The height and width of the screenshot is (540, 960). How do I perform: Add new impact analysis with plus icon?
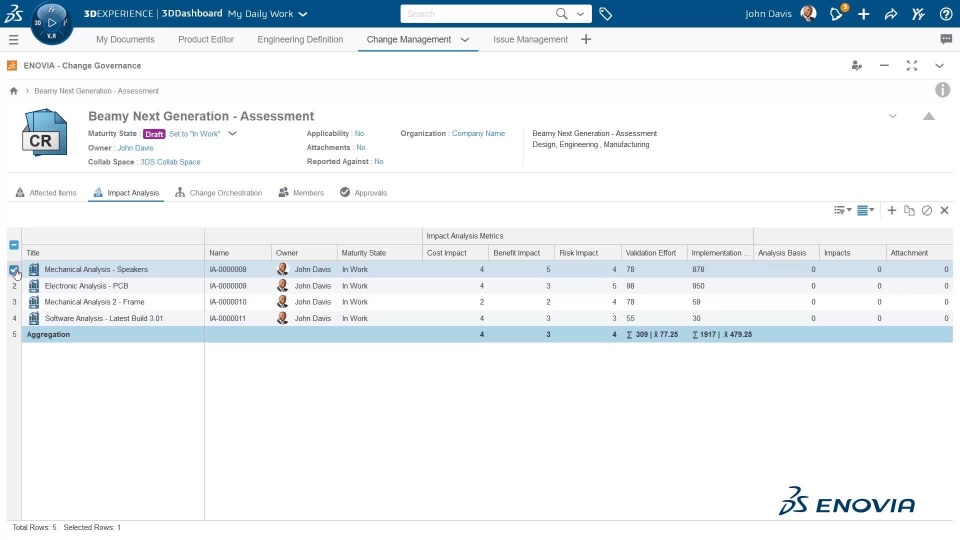tap(892, 210)
